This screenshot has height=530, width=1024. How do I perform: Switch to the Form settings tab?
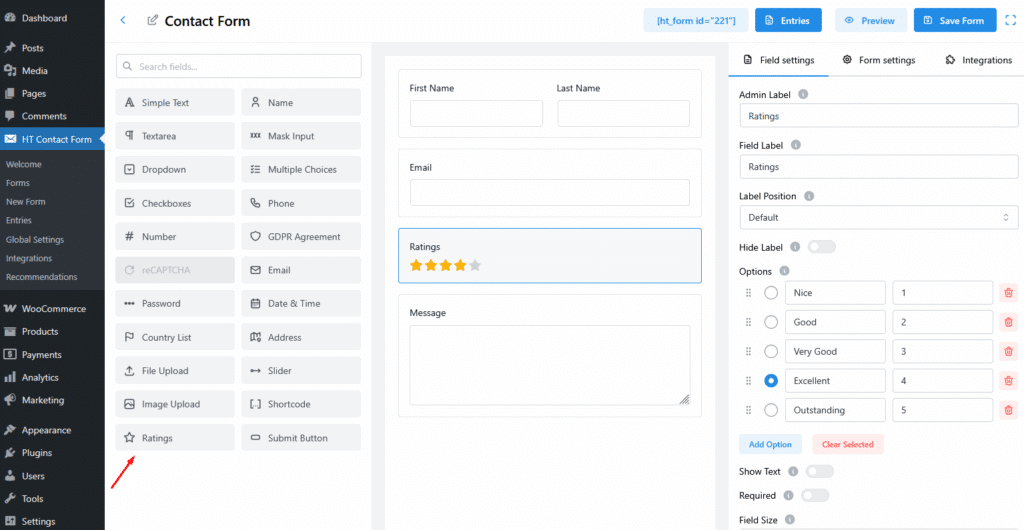(878, 60)
